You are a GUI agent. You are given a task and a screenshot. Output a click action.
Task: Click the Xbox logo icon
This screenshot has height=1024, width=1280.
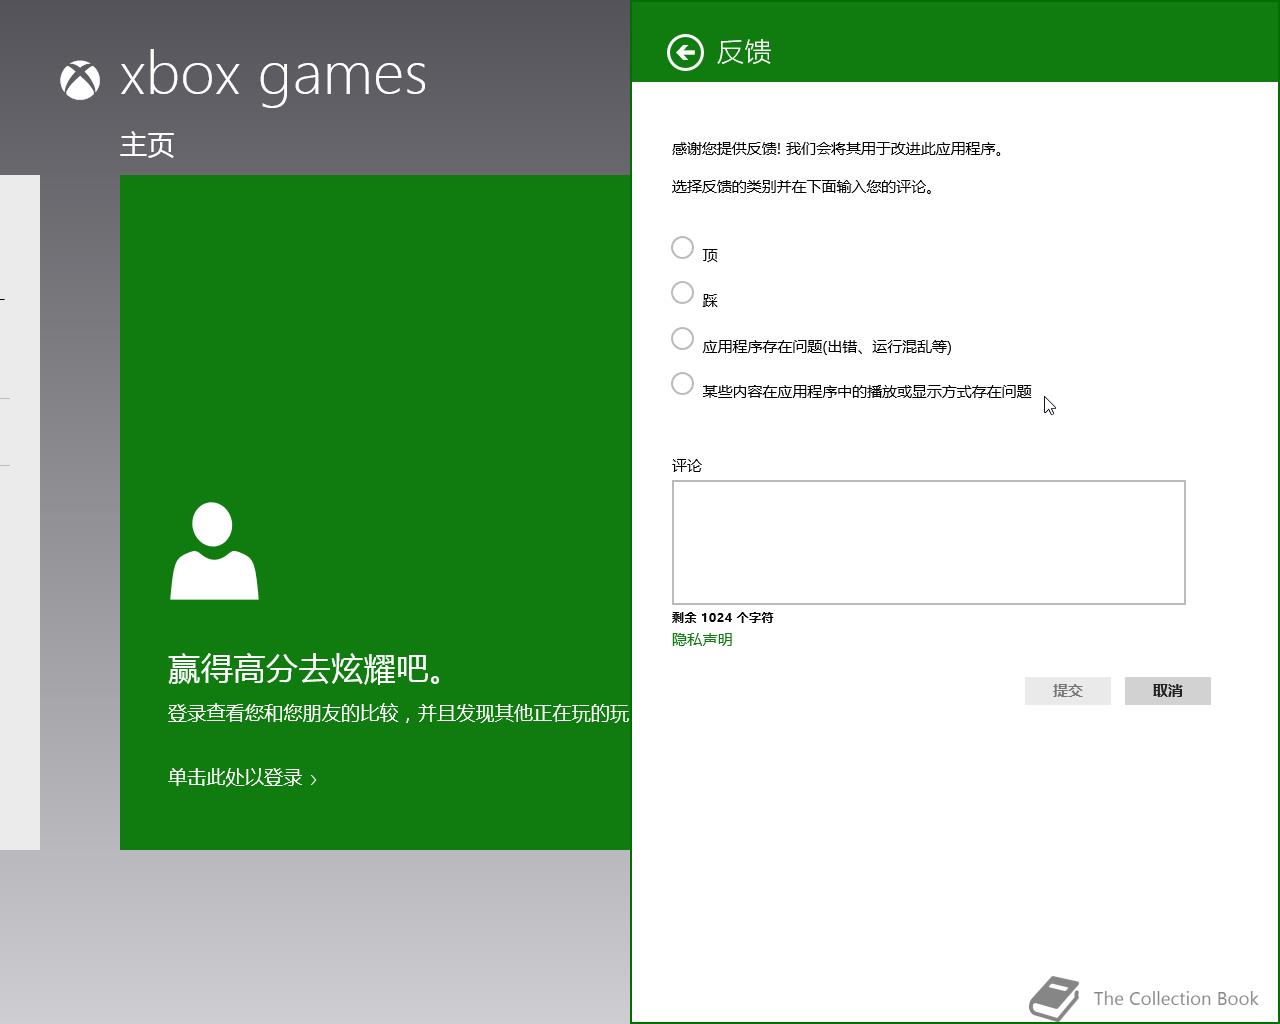tap(80, 80)
